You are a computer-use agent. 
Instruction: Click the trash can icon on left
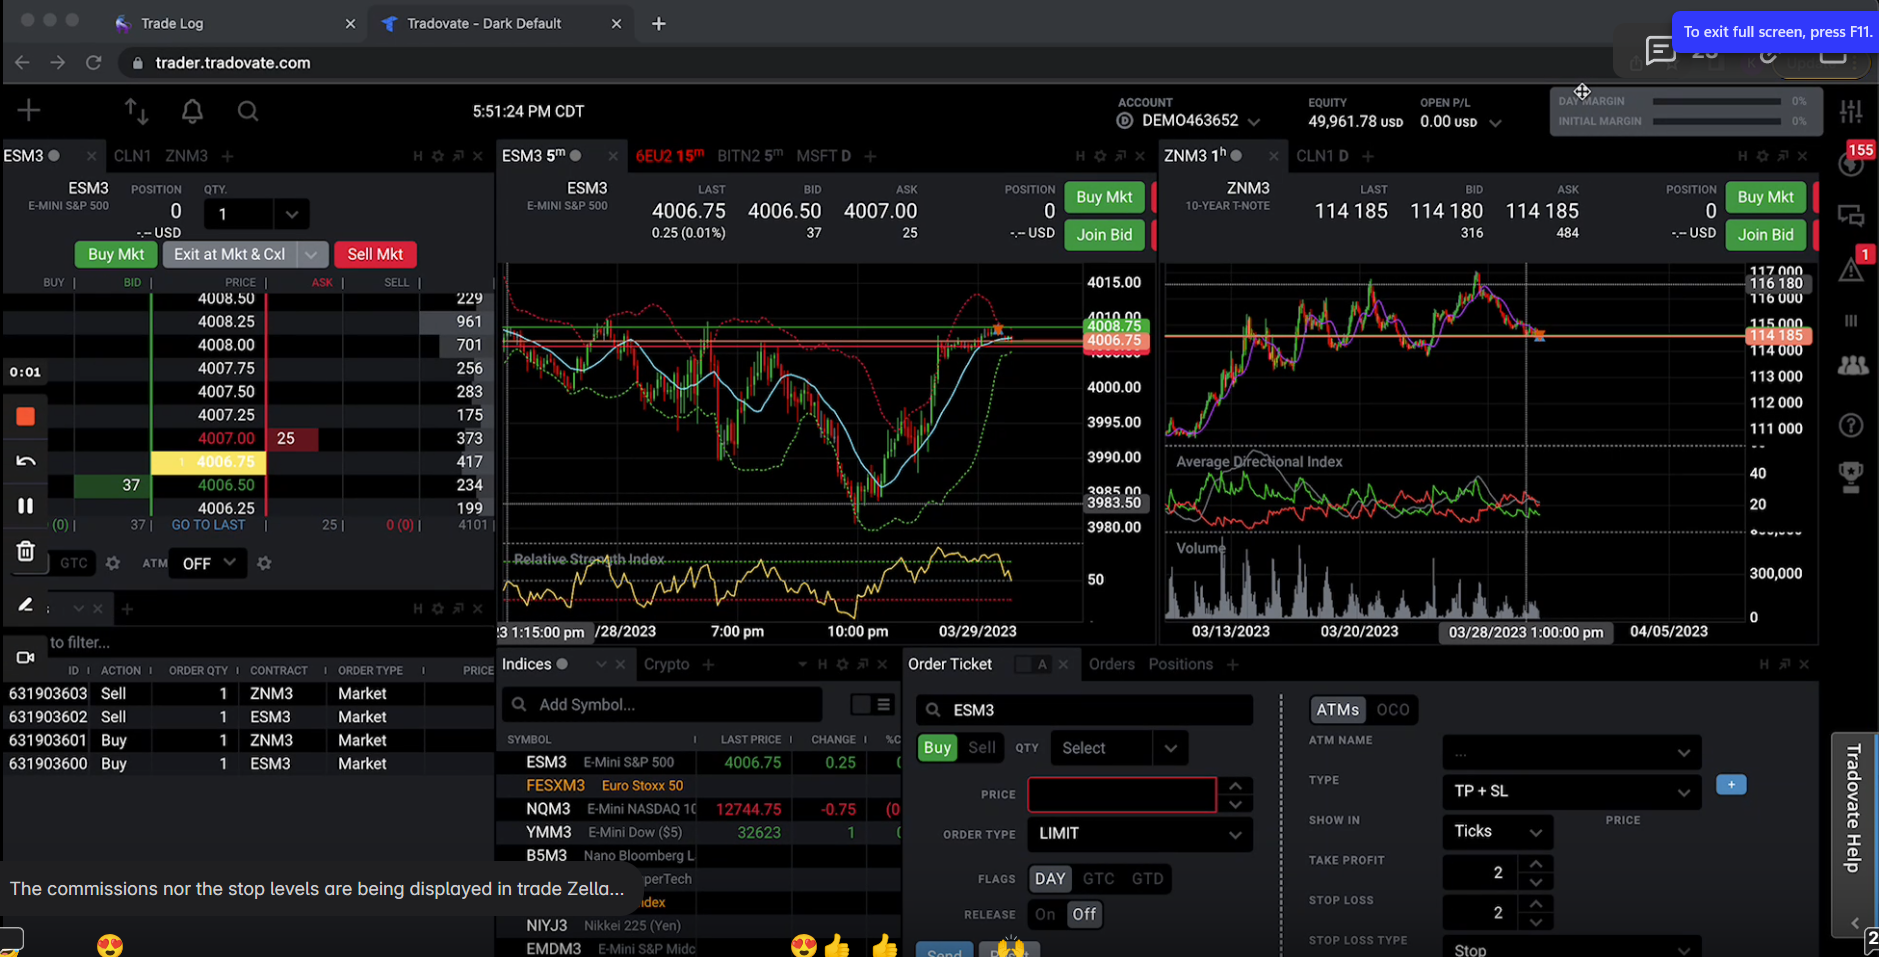[x=26, y=551]
